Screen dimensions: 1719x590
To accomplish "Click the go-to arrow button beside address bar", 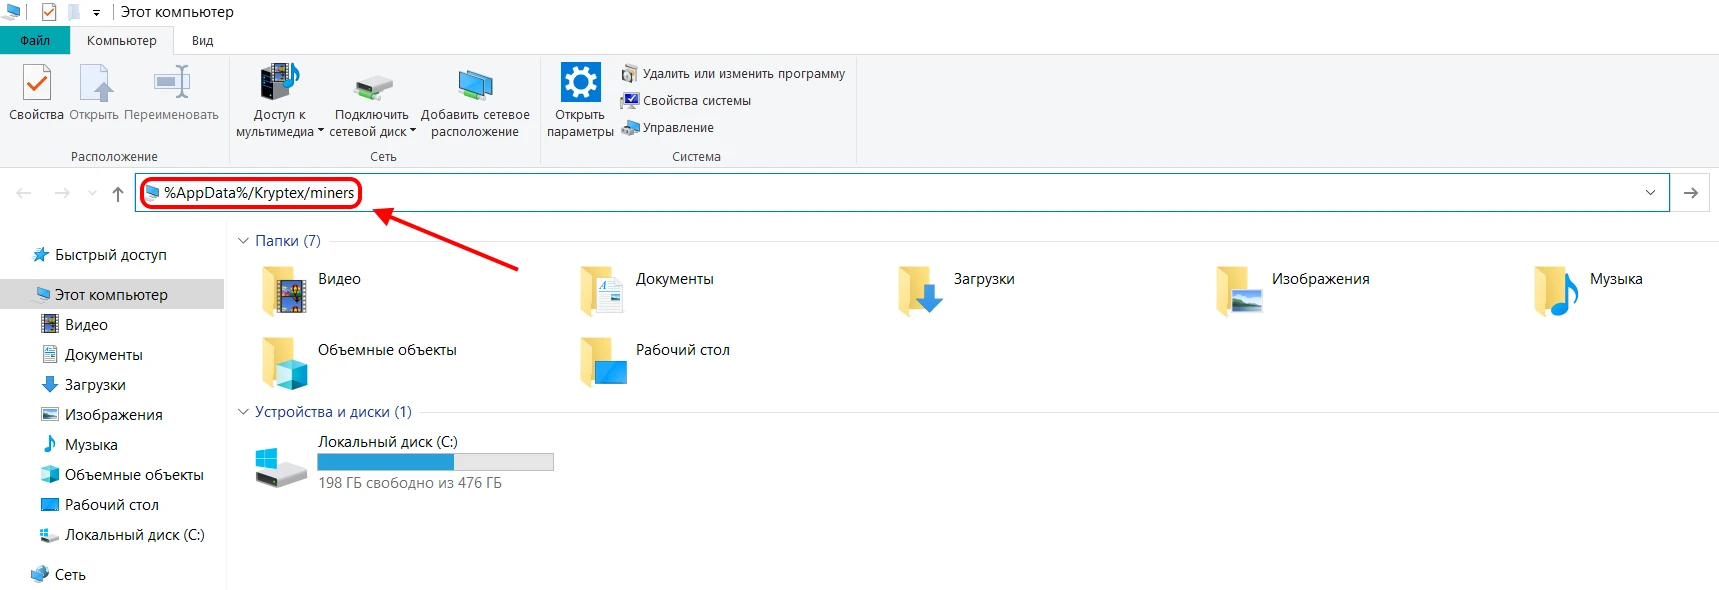I will pos(1691,193).
